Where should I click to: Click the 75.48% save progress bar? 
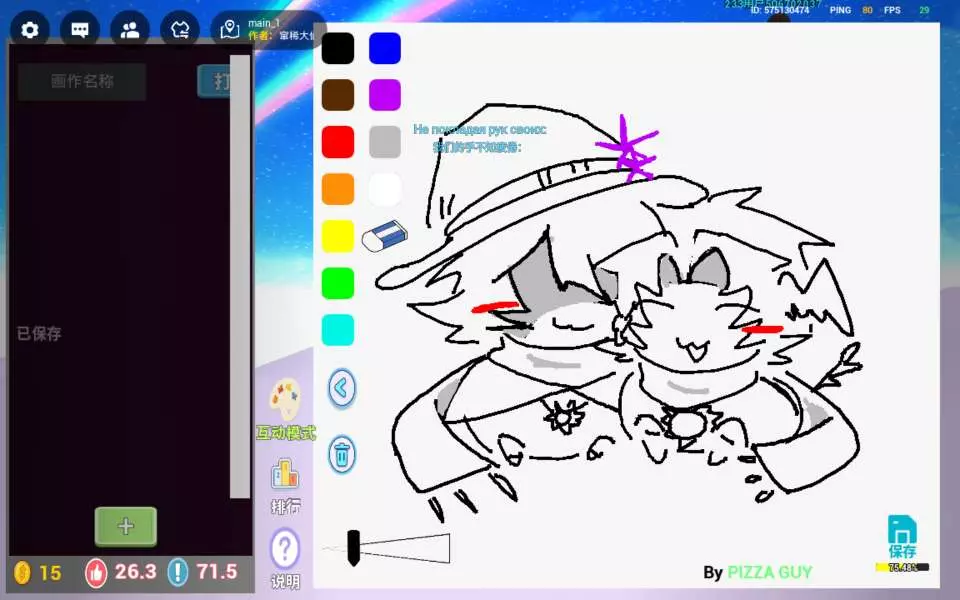pos(902,568)
